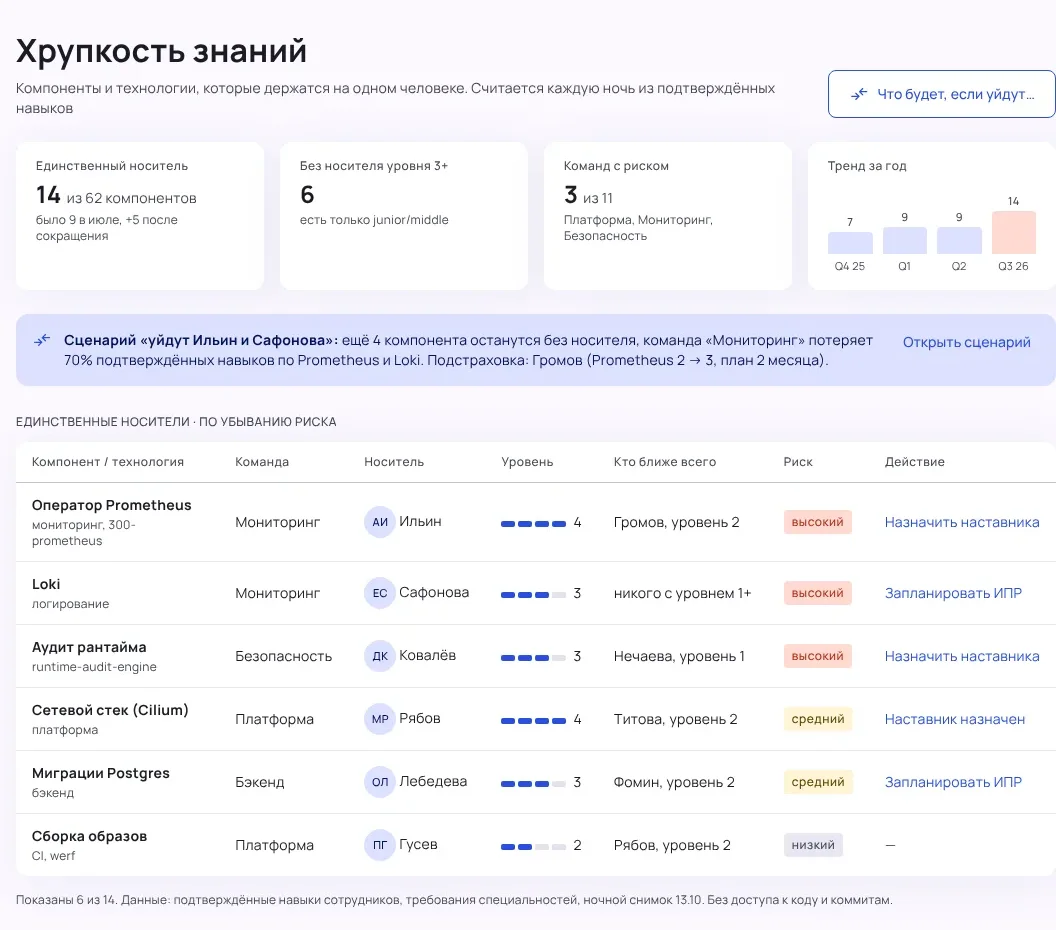Click the component name «Сетевой стек (Cilium)»
Viewport: 1056px width, 930px height.
(110, 710)
